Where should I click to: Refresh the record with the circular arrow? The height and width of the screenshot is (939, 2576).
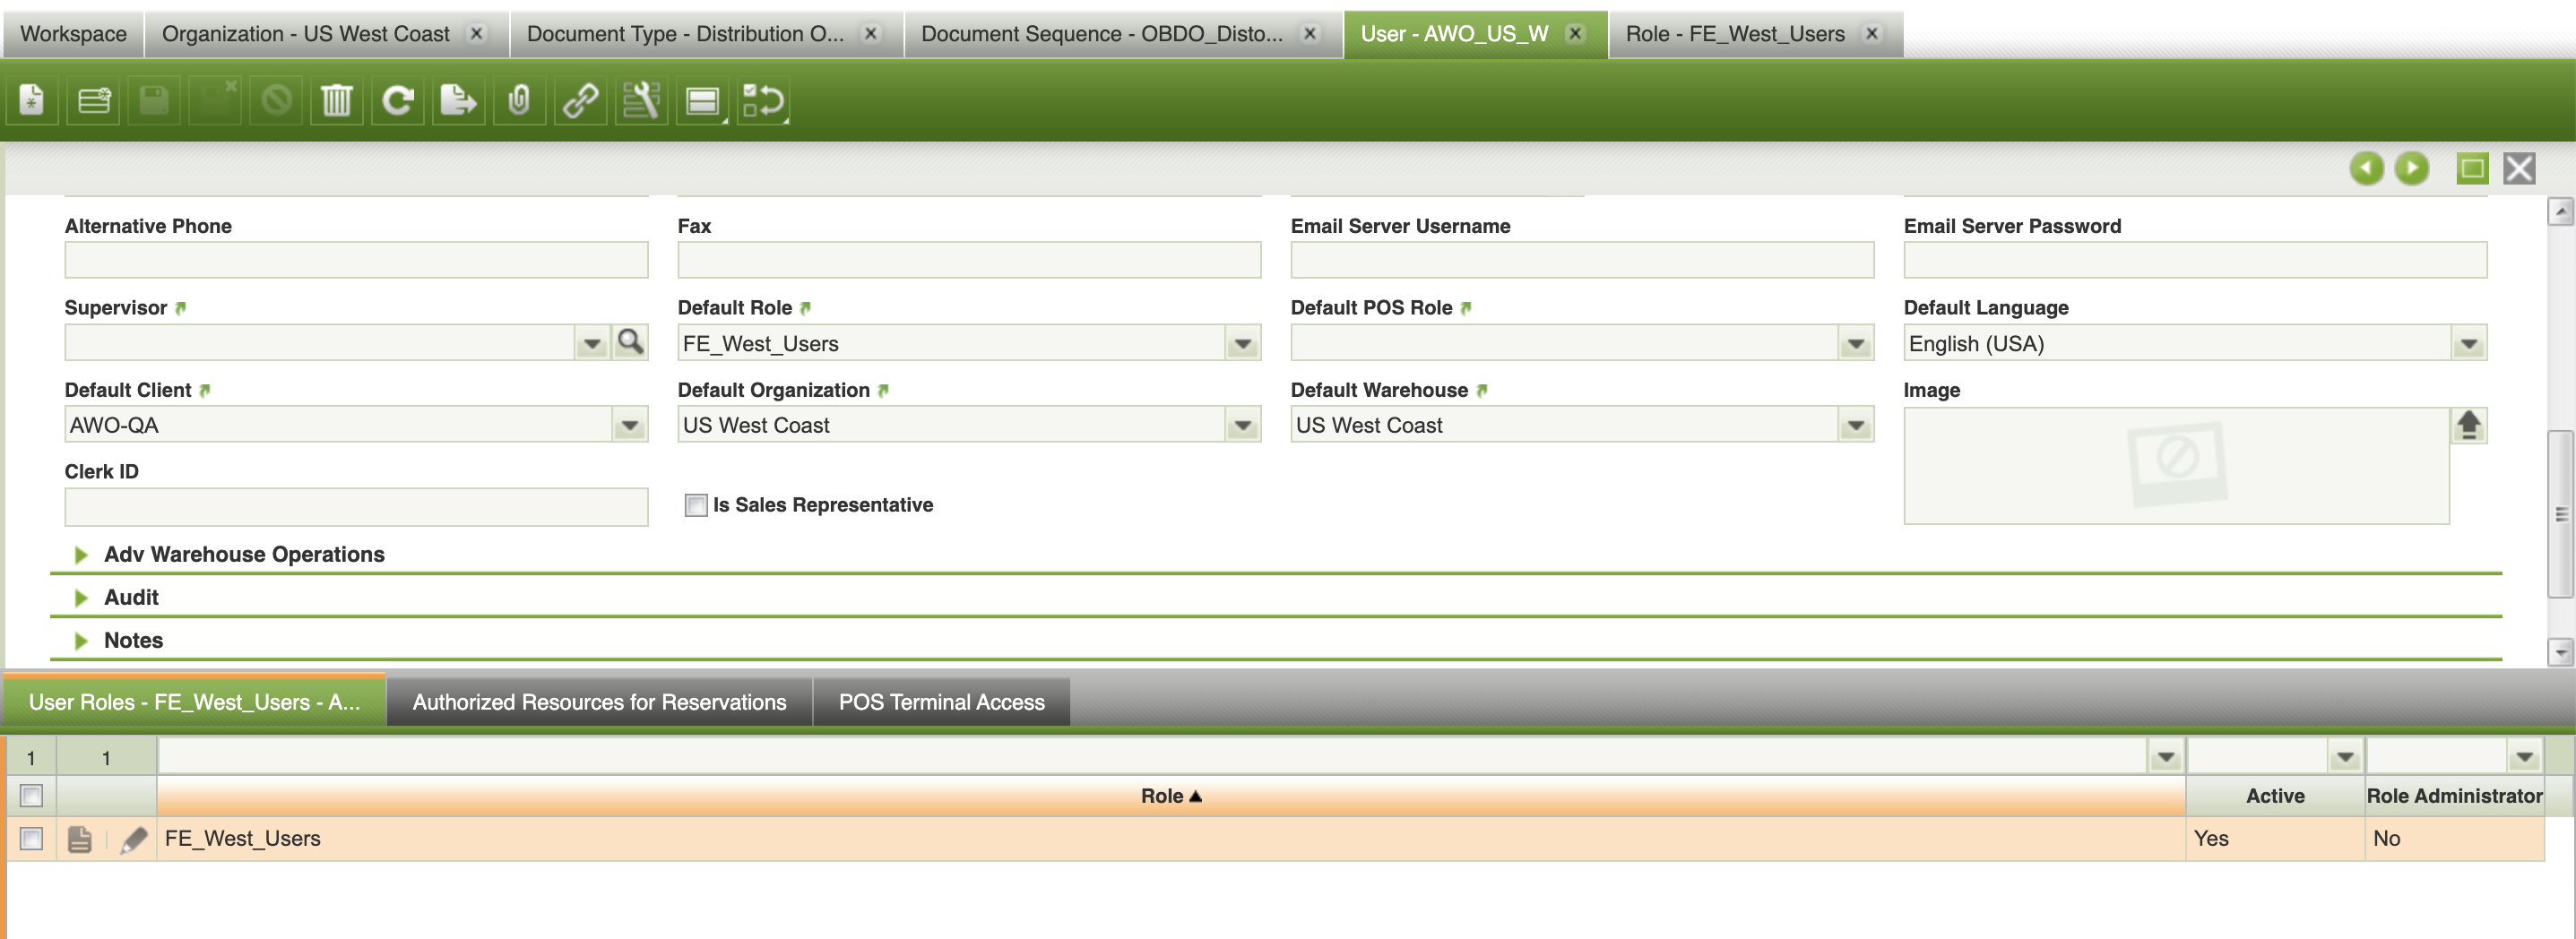click(x=398, y=100)
